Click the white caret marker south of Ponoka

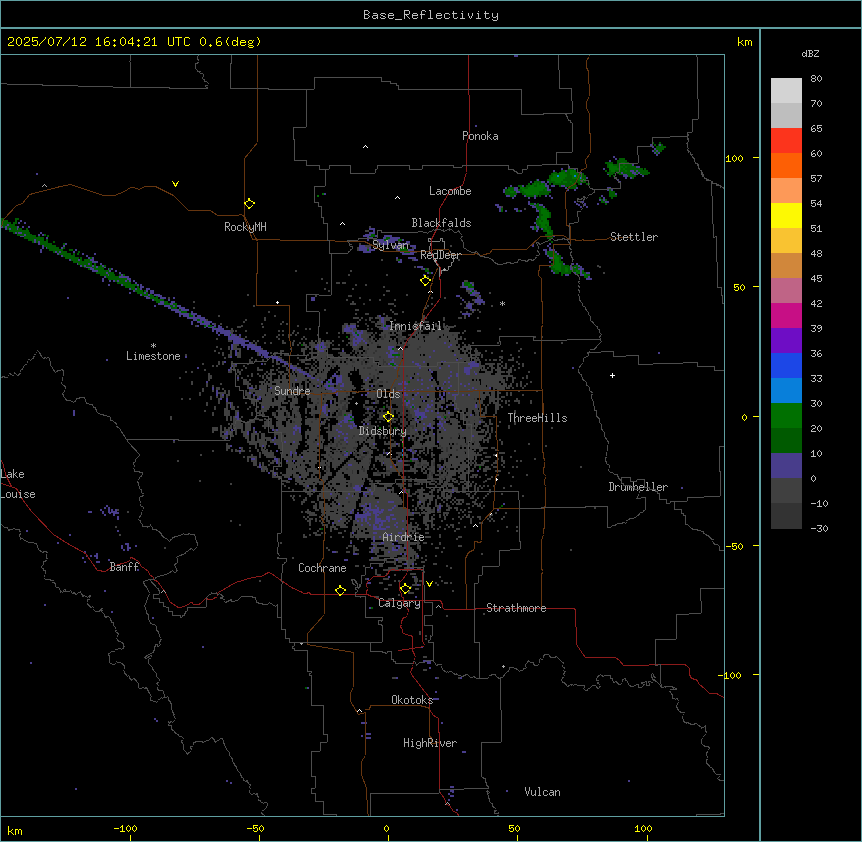366,147
